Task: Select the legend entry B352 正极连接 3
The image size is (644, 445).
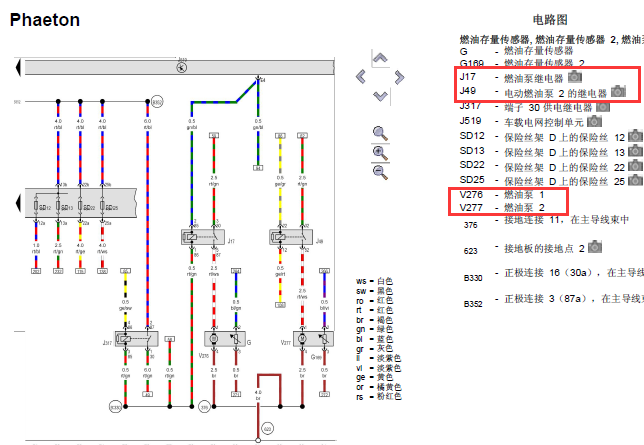Action: tap(554, 300)
